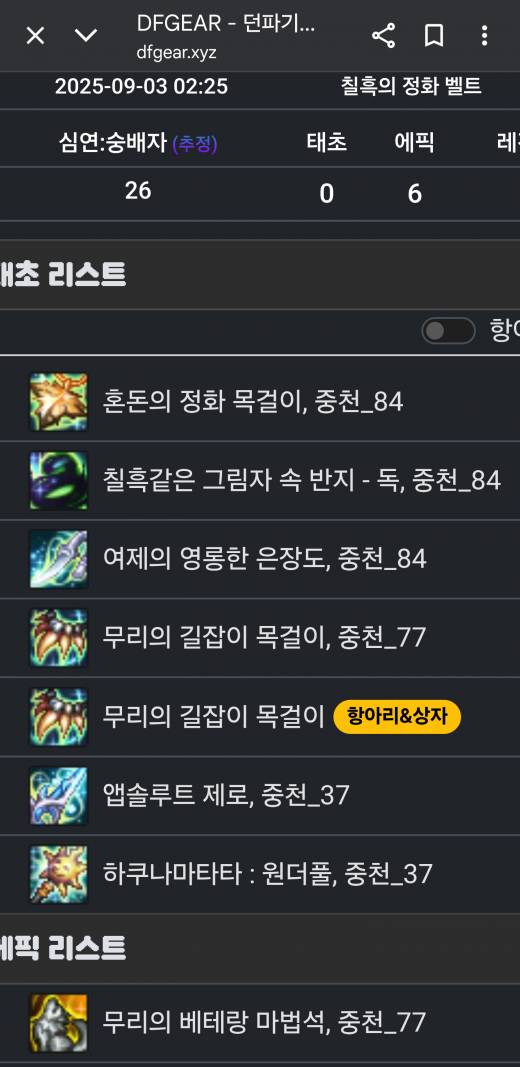Click the dfgear.xyz URL text
This screenshot has width=520, height=1067.
click(176, 53)
